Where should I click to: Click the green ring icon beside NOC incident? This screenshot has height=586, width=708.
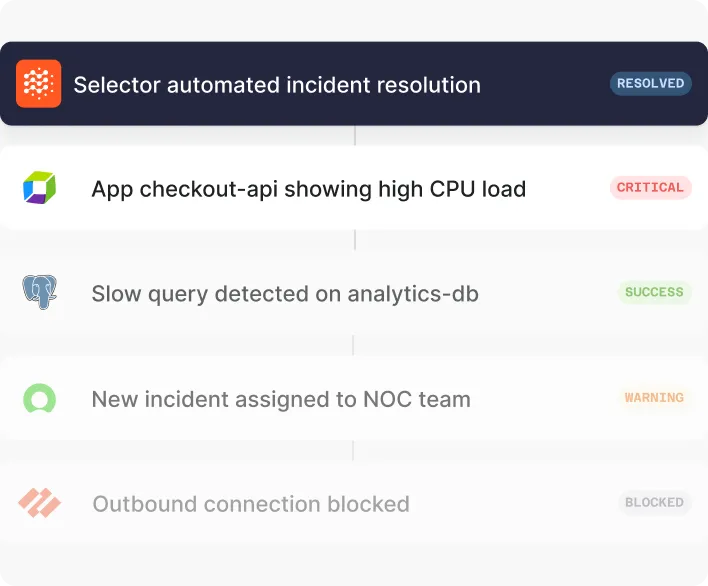39,399
